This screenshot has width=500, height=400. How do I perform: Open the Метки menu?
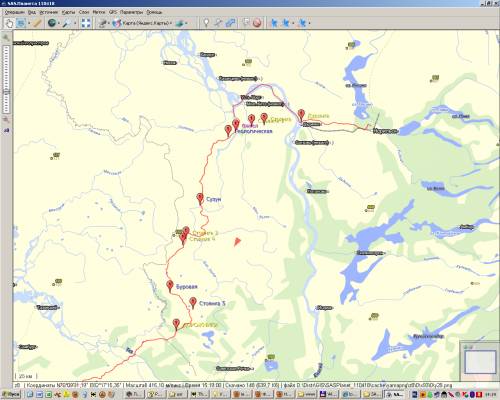click(99, 12)
